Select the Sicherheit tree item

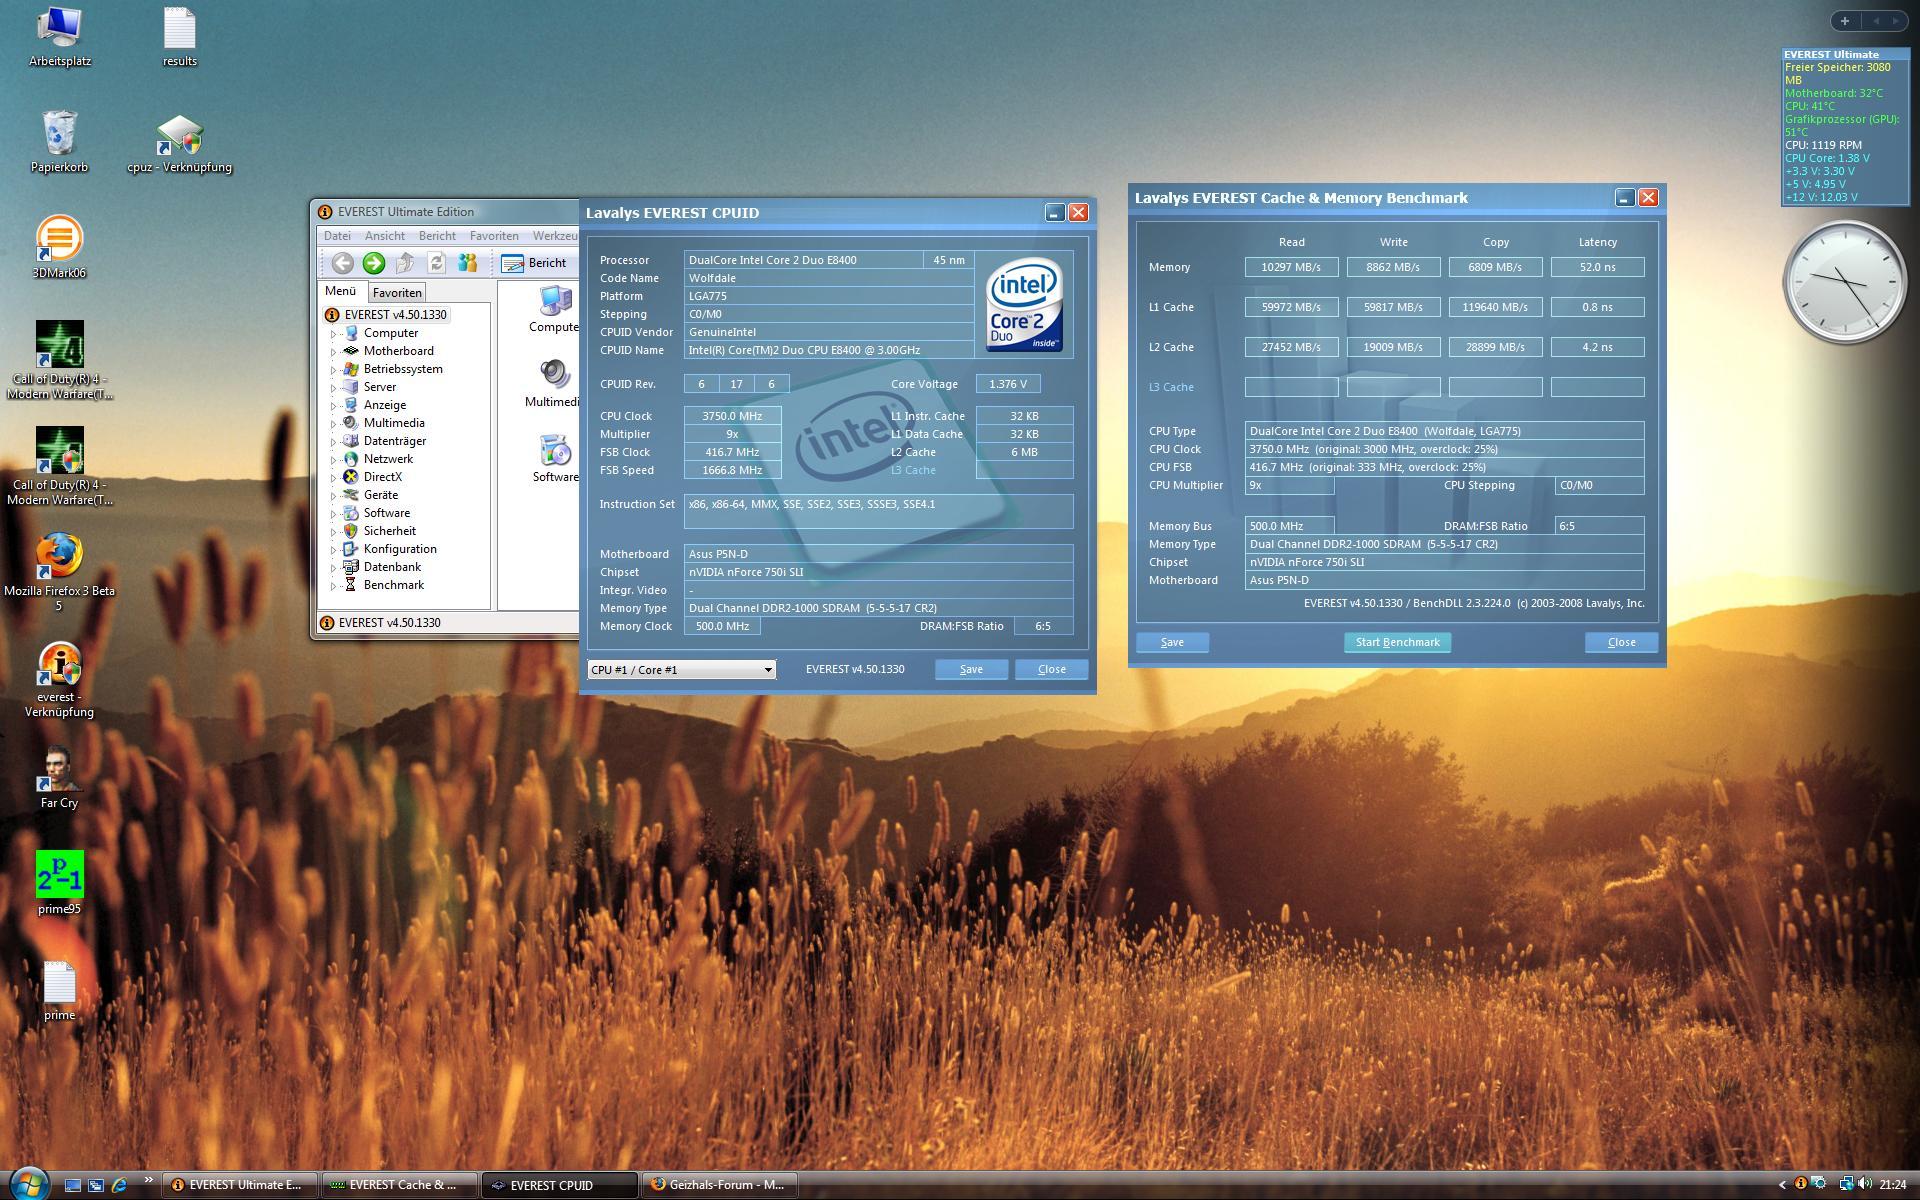pos(389,531)
